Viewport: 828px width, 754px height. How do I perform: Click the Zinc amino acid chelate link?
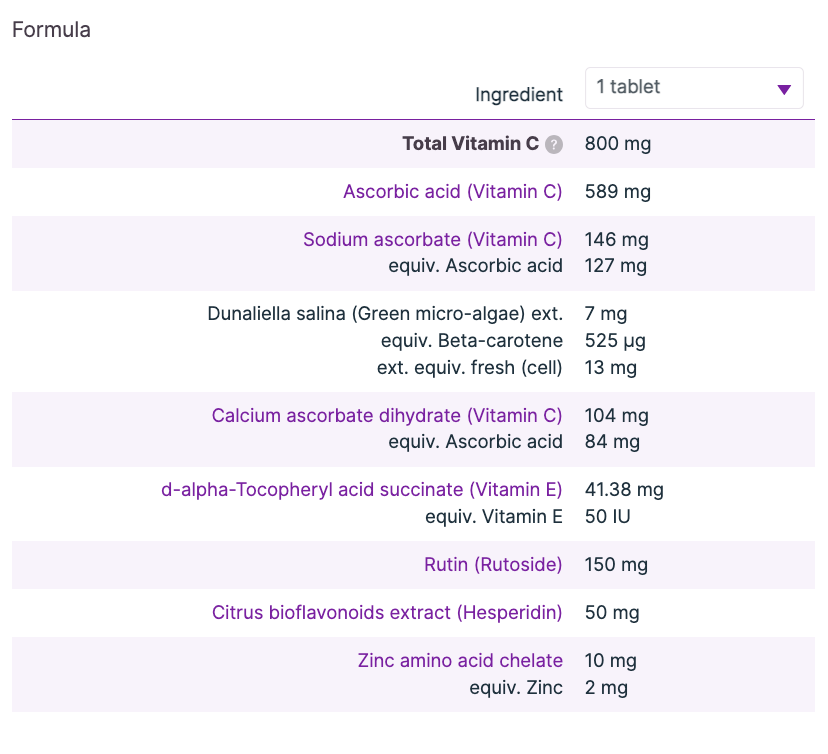[x=460, y=661]
